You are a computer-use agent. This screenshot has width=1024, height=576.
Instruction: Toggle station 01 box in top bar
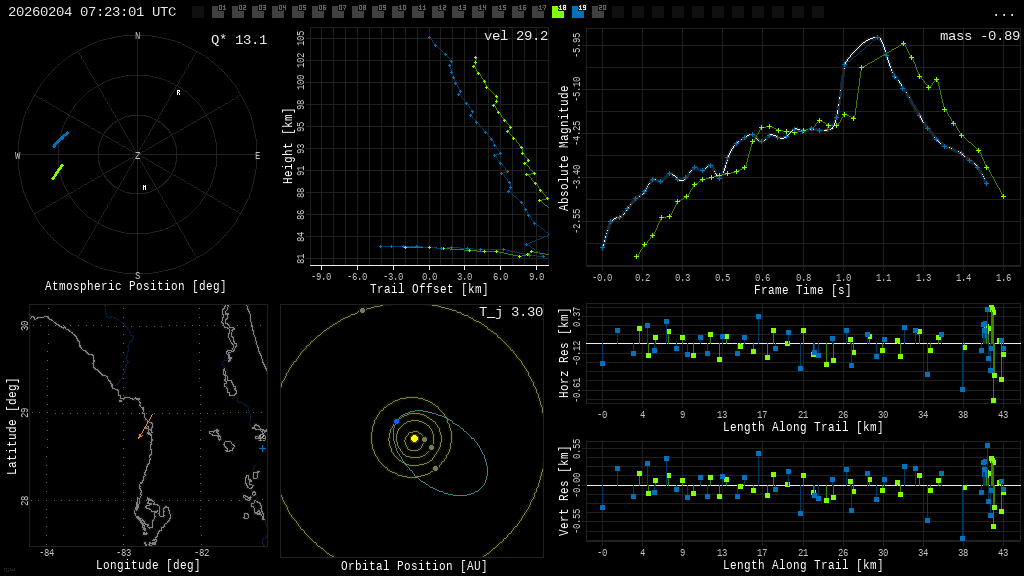click(x=218, y=12)
